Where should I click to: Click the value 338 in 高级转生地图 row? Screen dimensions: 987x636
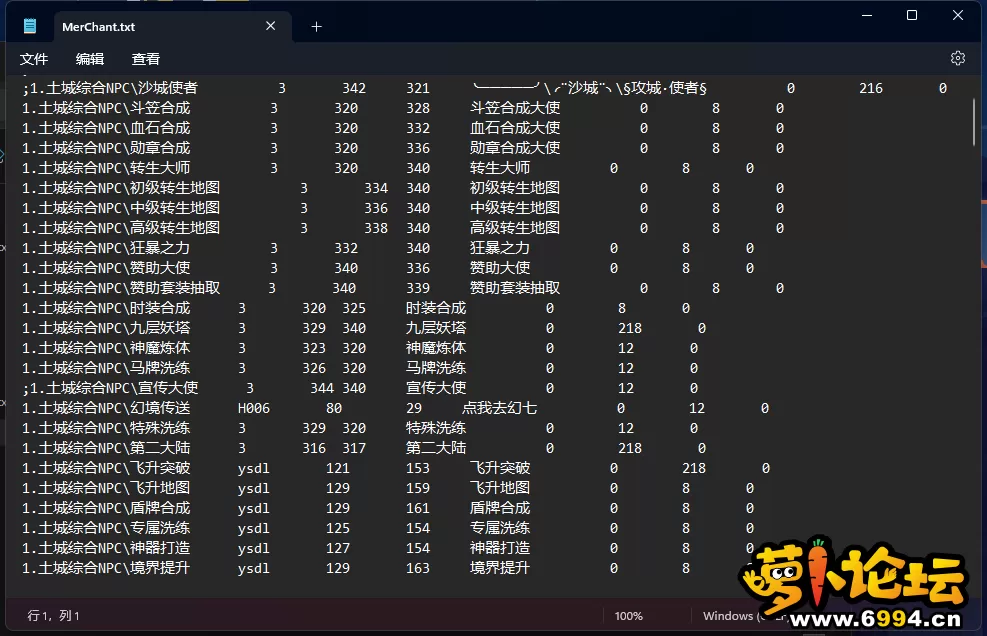coord(376,229)
